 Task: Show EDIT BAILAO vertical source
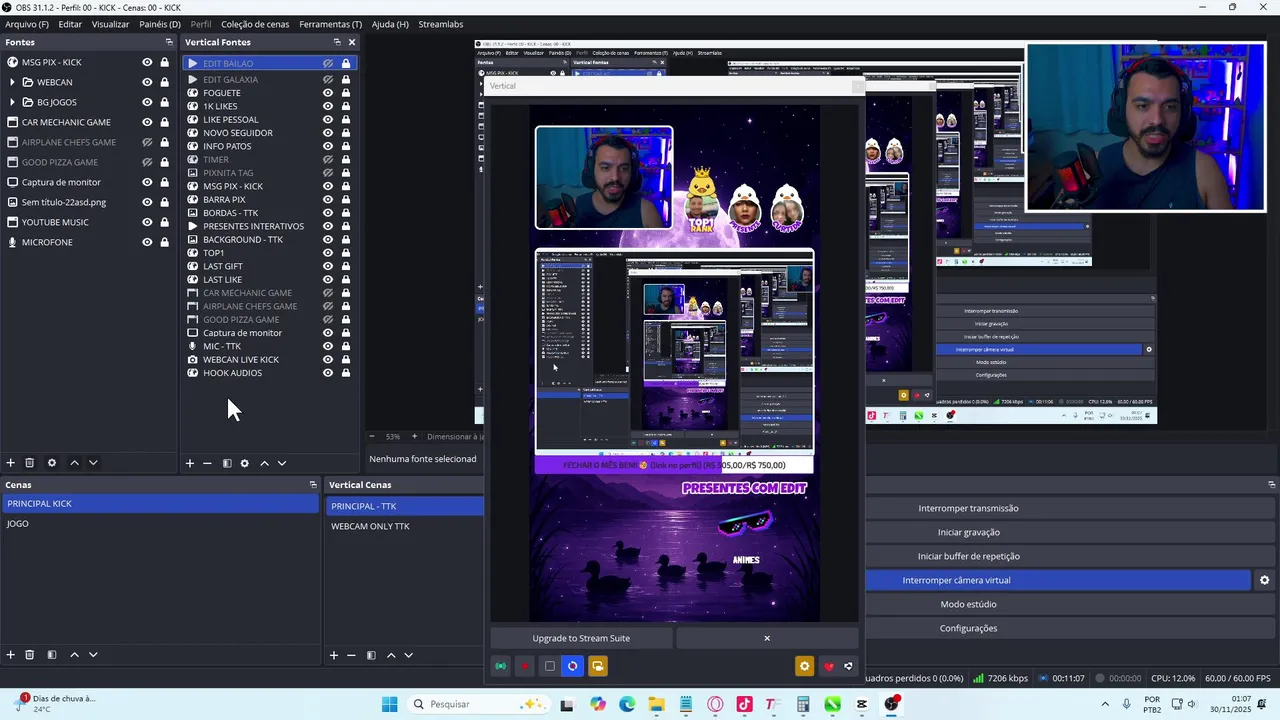click(328, 63)
